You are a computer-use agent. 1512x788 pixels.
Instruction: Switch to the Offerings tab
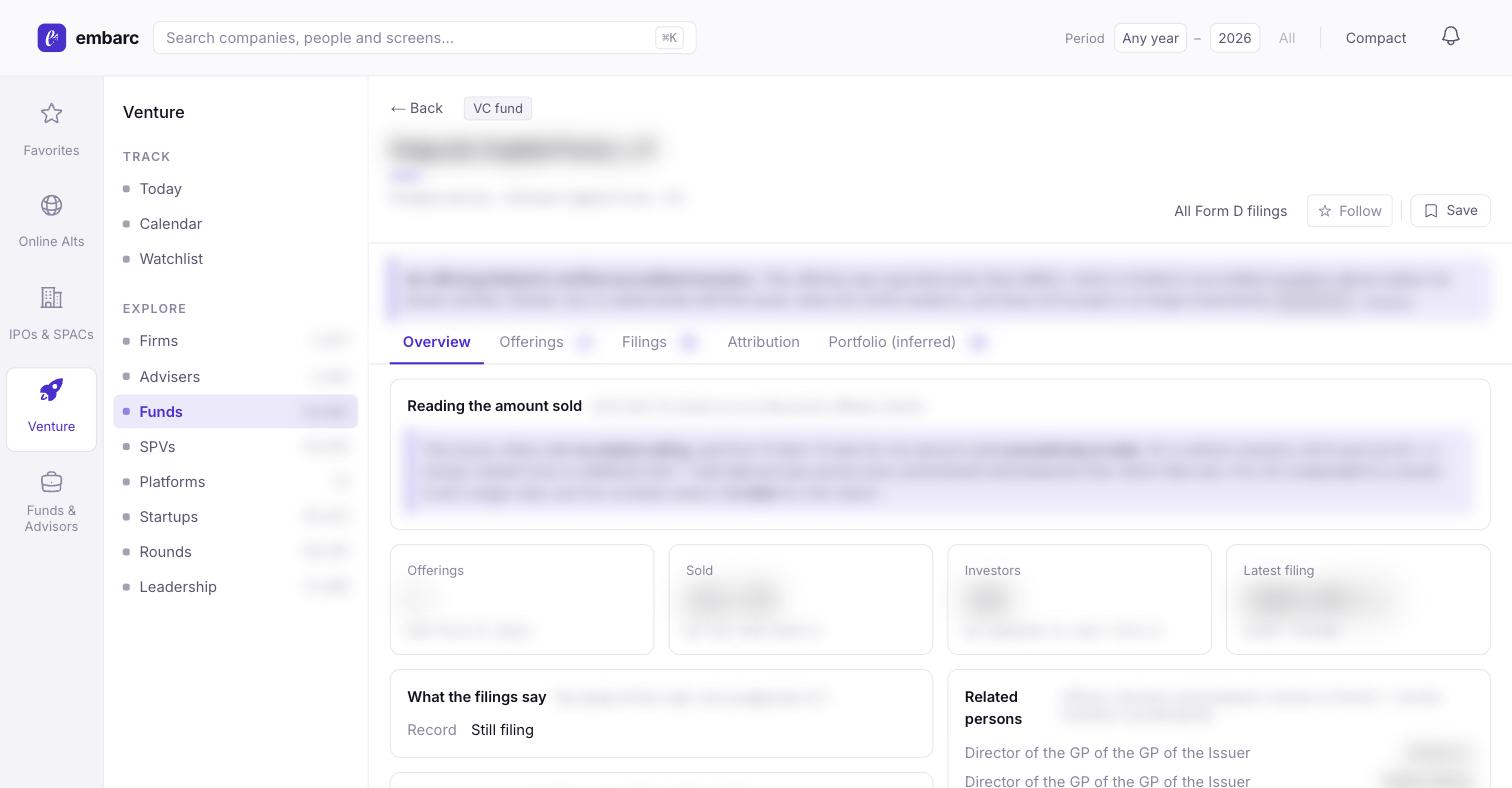(x=547, y=342)
